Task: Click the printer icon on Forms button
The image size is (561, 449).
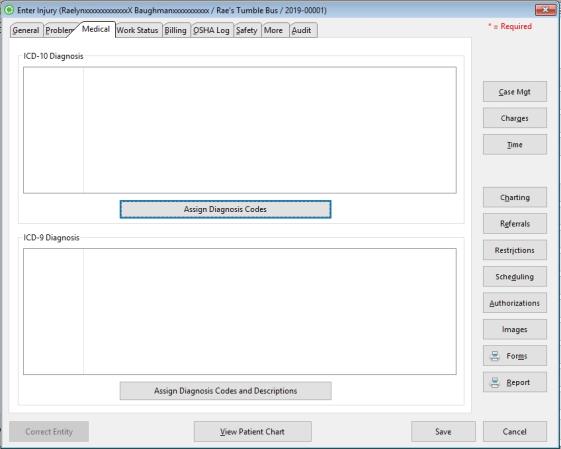Action: click(x=495, y=356)
